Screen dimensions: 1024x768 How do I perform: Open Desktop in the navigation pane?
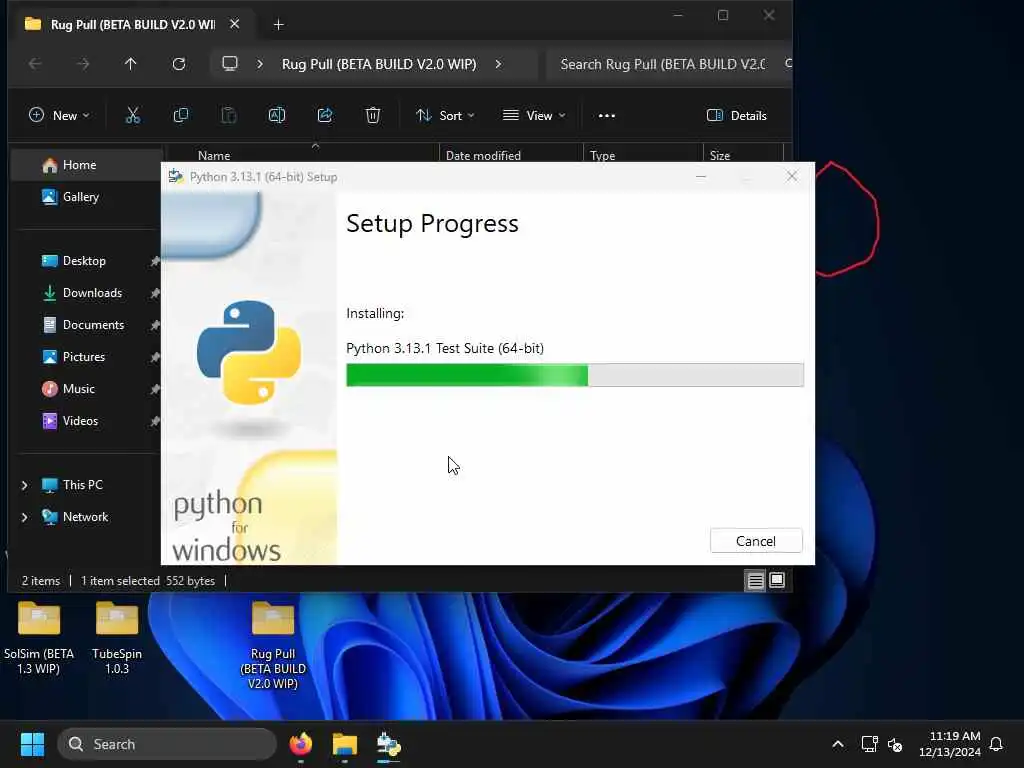pos(86,261)
